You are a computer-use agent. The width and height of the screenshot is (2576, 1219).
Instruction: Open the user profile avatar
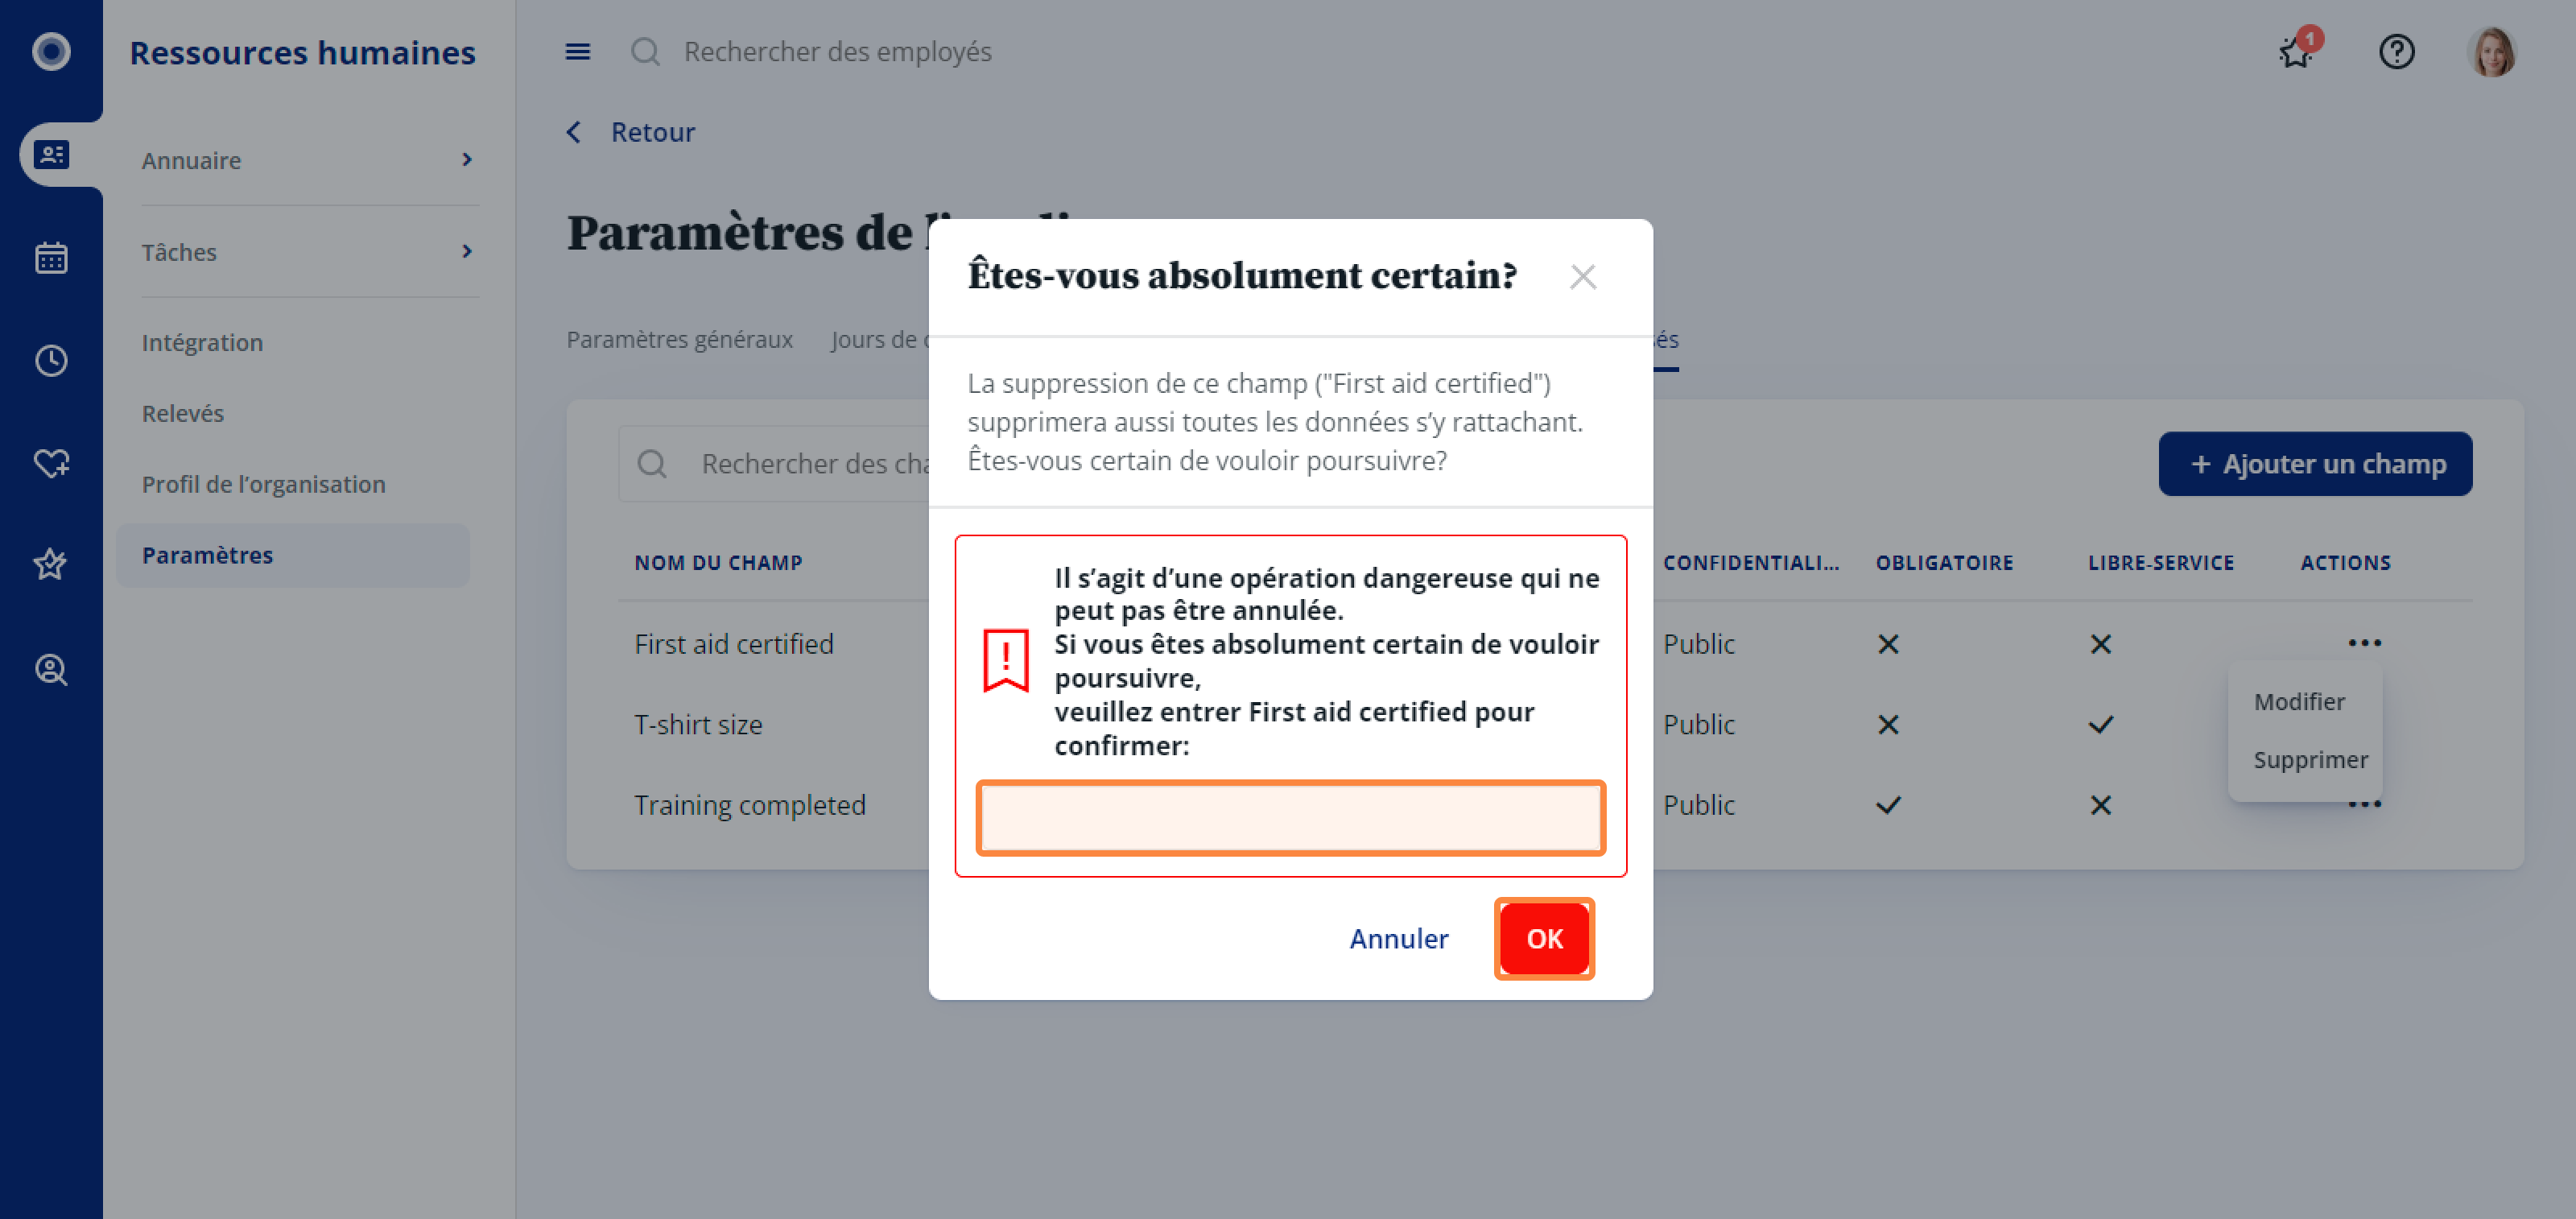pyautogui.click(x=2492, y=52)
